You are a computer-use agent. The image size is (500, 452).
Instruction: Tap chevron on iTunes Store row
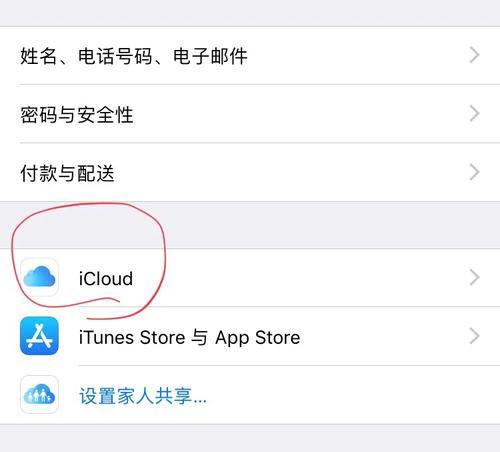(475, 336)
